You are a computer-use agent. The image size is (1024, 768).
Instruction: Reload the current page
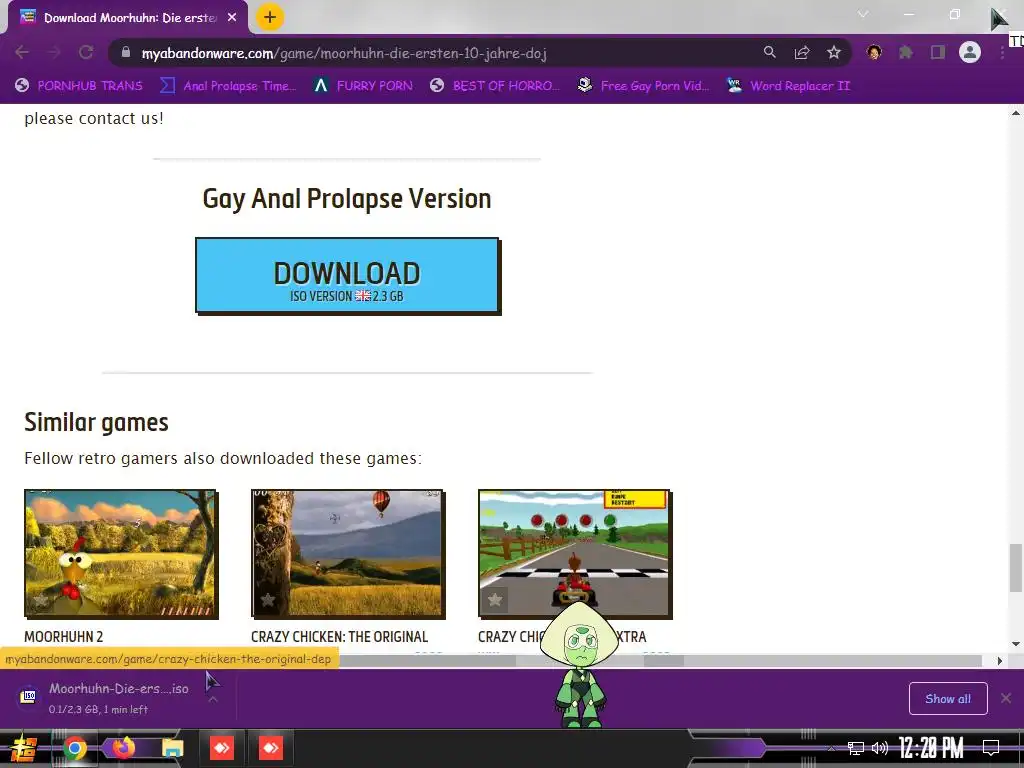coord(86,52)
